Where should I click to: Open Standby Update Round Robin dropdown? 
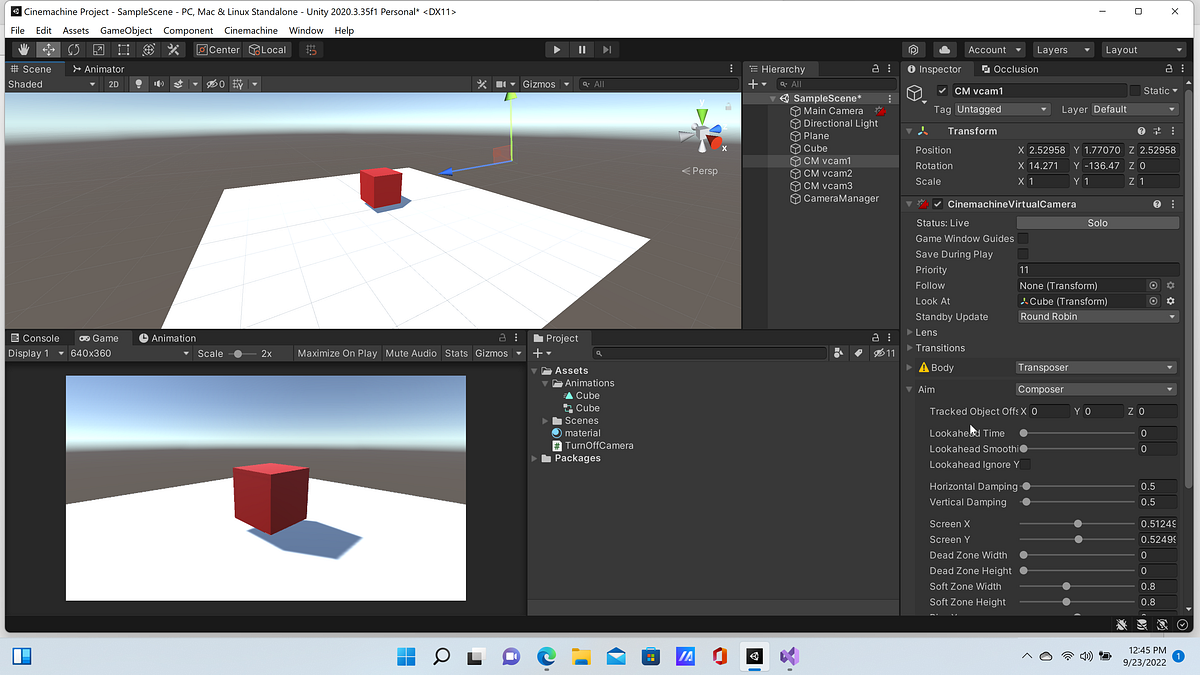tap(1098, 317)
